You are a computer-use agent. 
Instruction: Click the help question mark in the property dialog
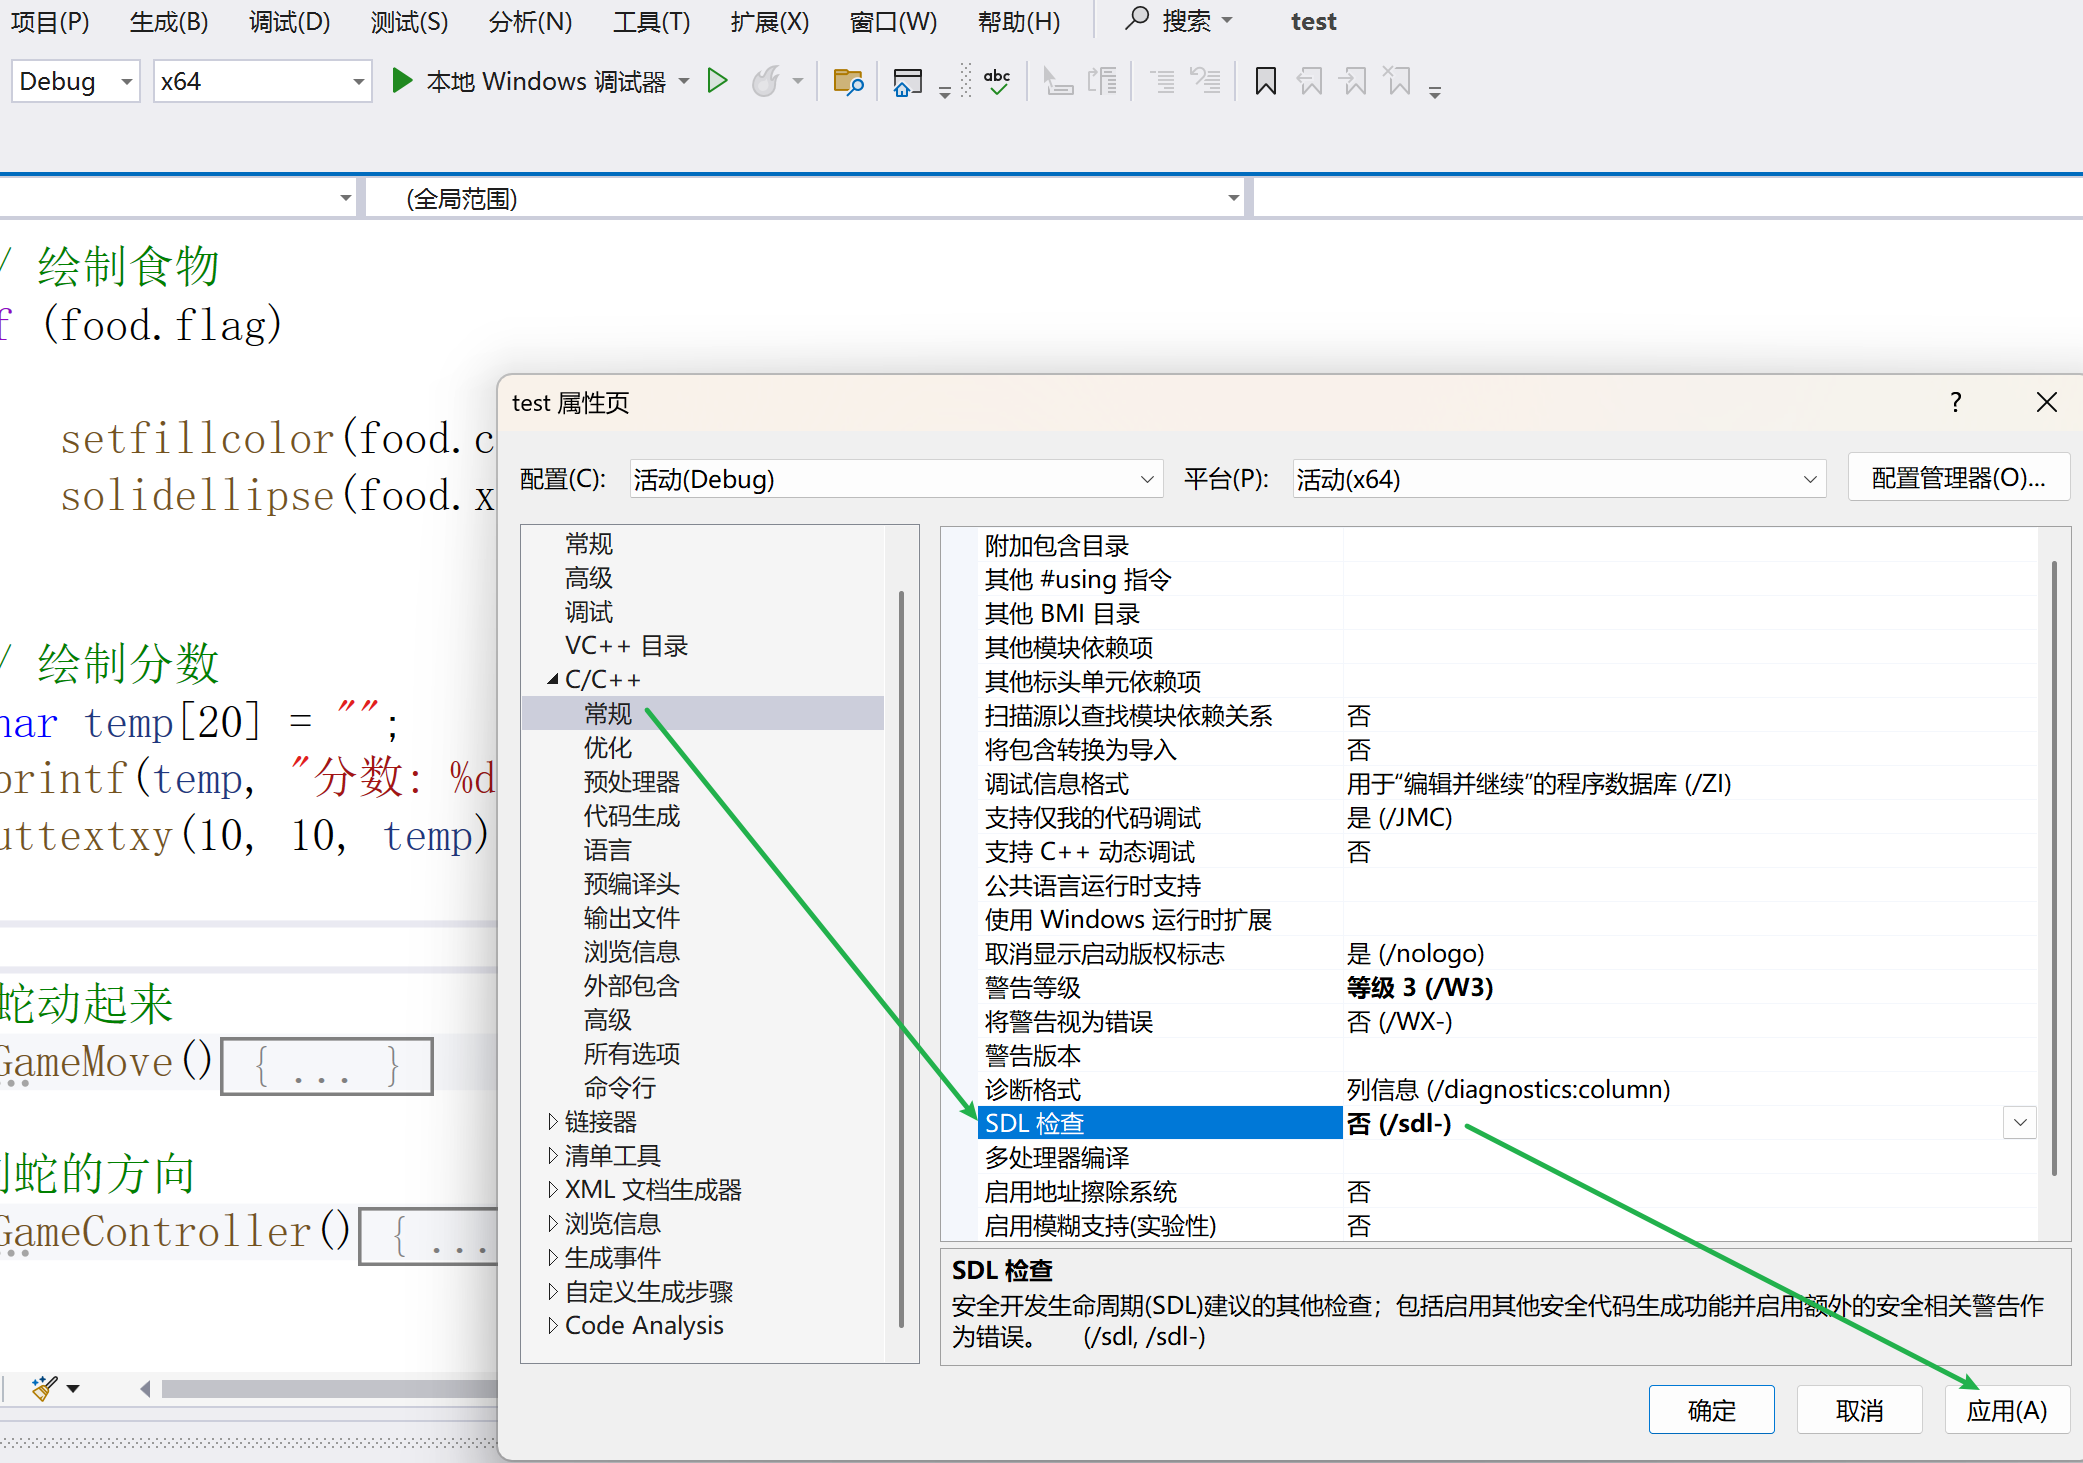(1955, 402)
